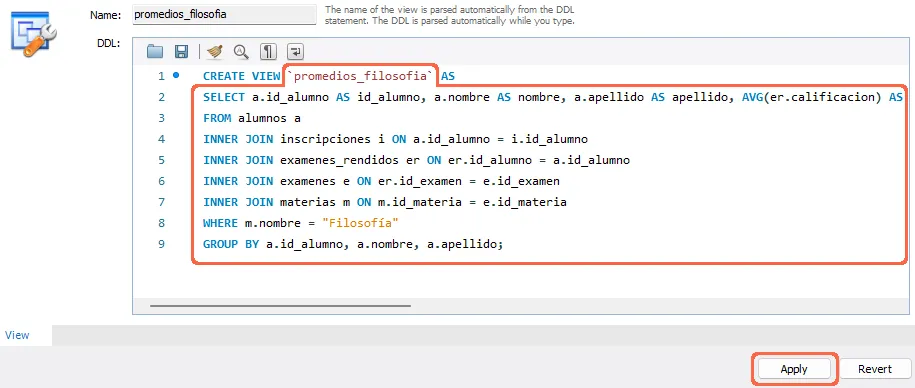The height and width of the screenshot is (388, 915).
Task: Focus the Name field containing promedios_filosofia
Action: tap(224, 15)
